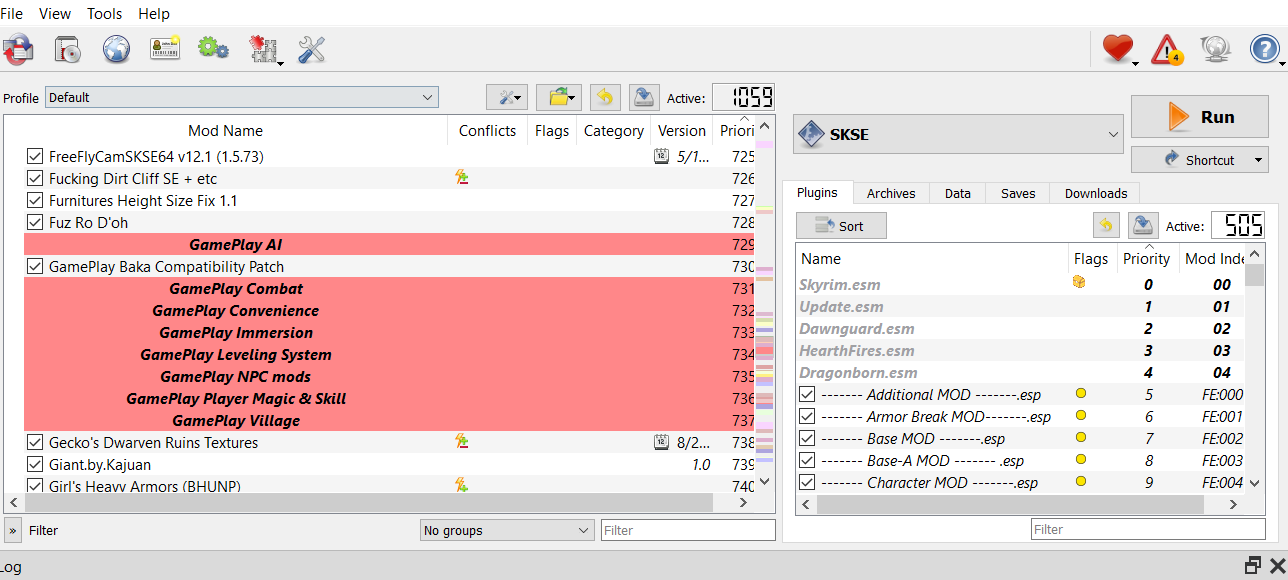Toggle the Fucking Dirt Cliff SE checkbox
Viewport: 1288px width, 580px height.
click(35, 178)
